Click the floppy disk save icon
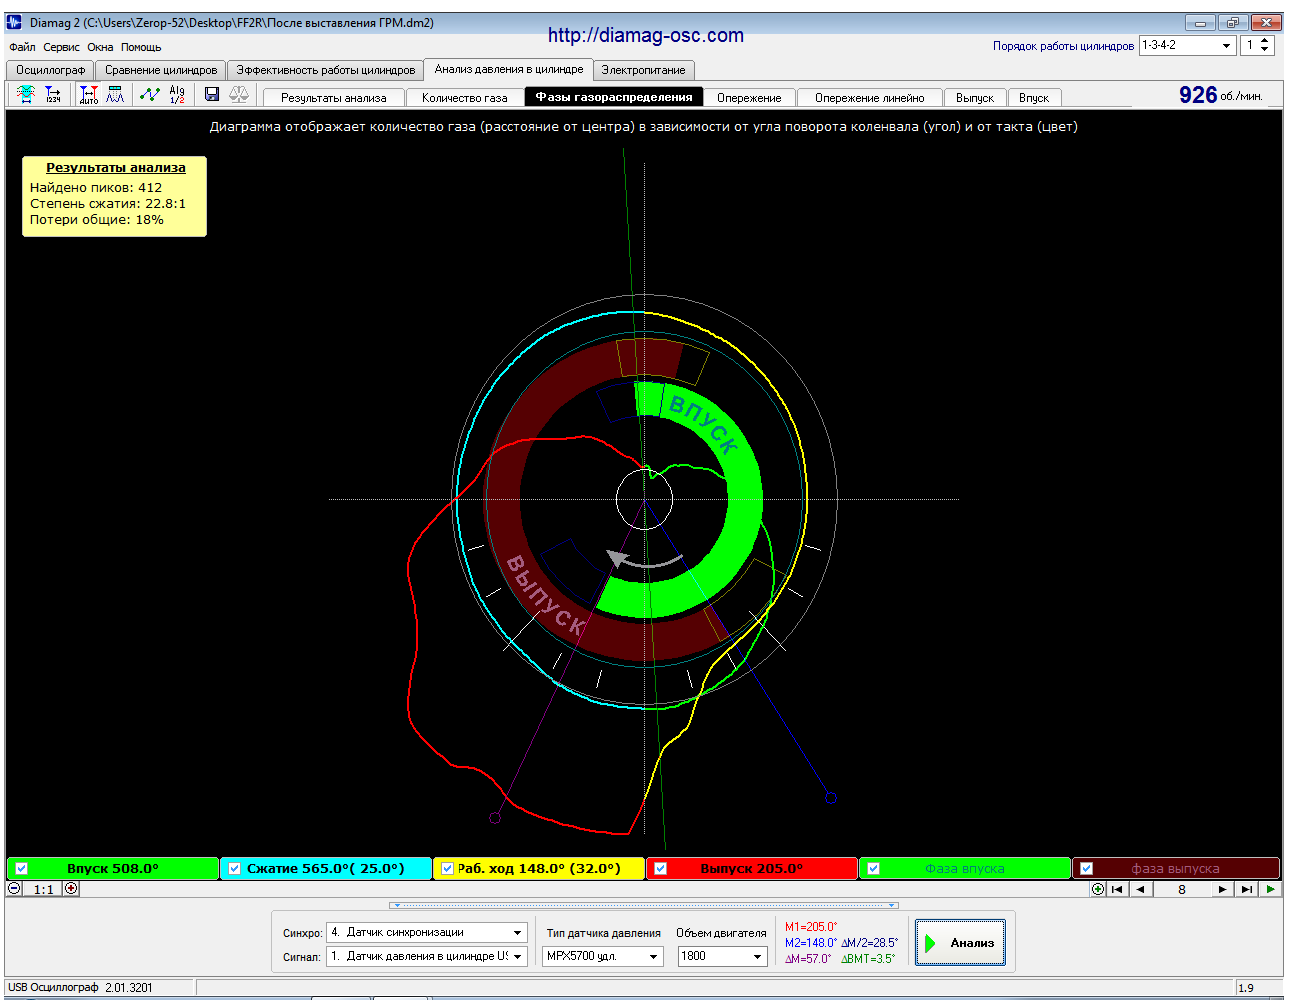The height and width of the screenshot is (1000, 1296). point(212,94)
